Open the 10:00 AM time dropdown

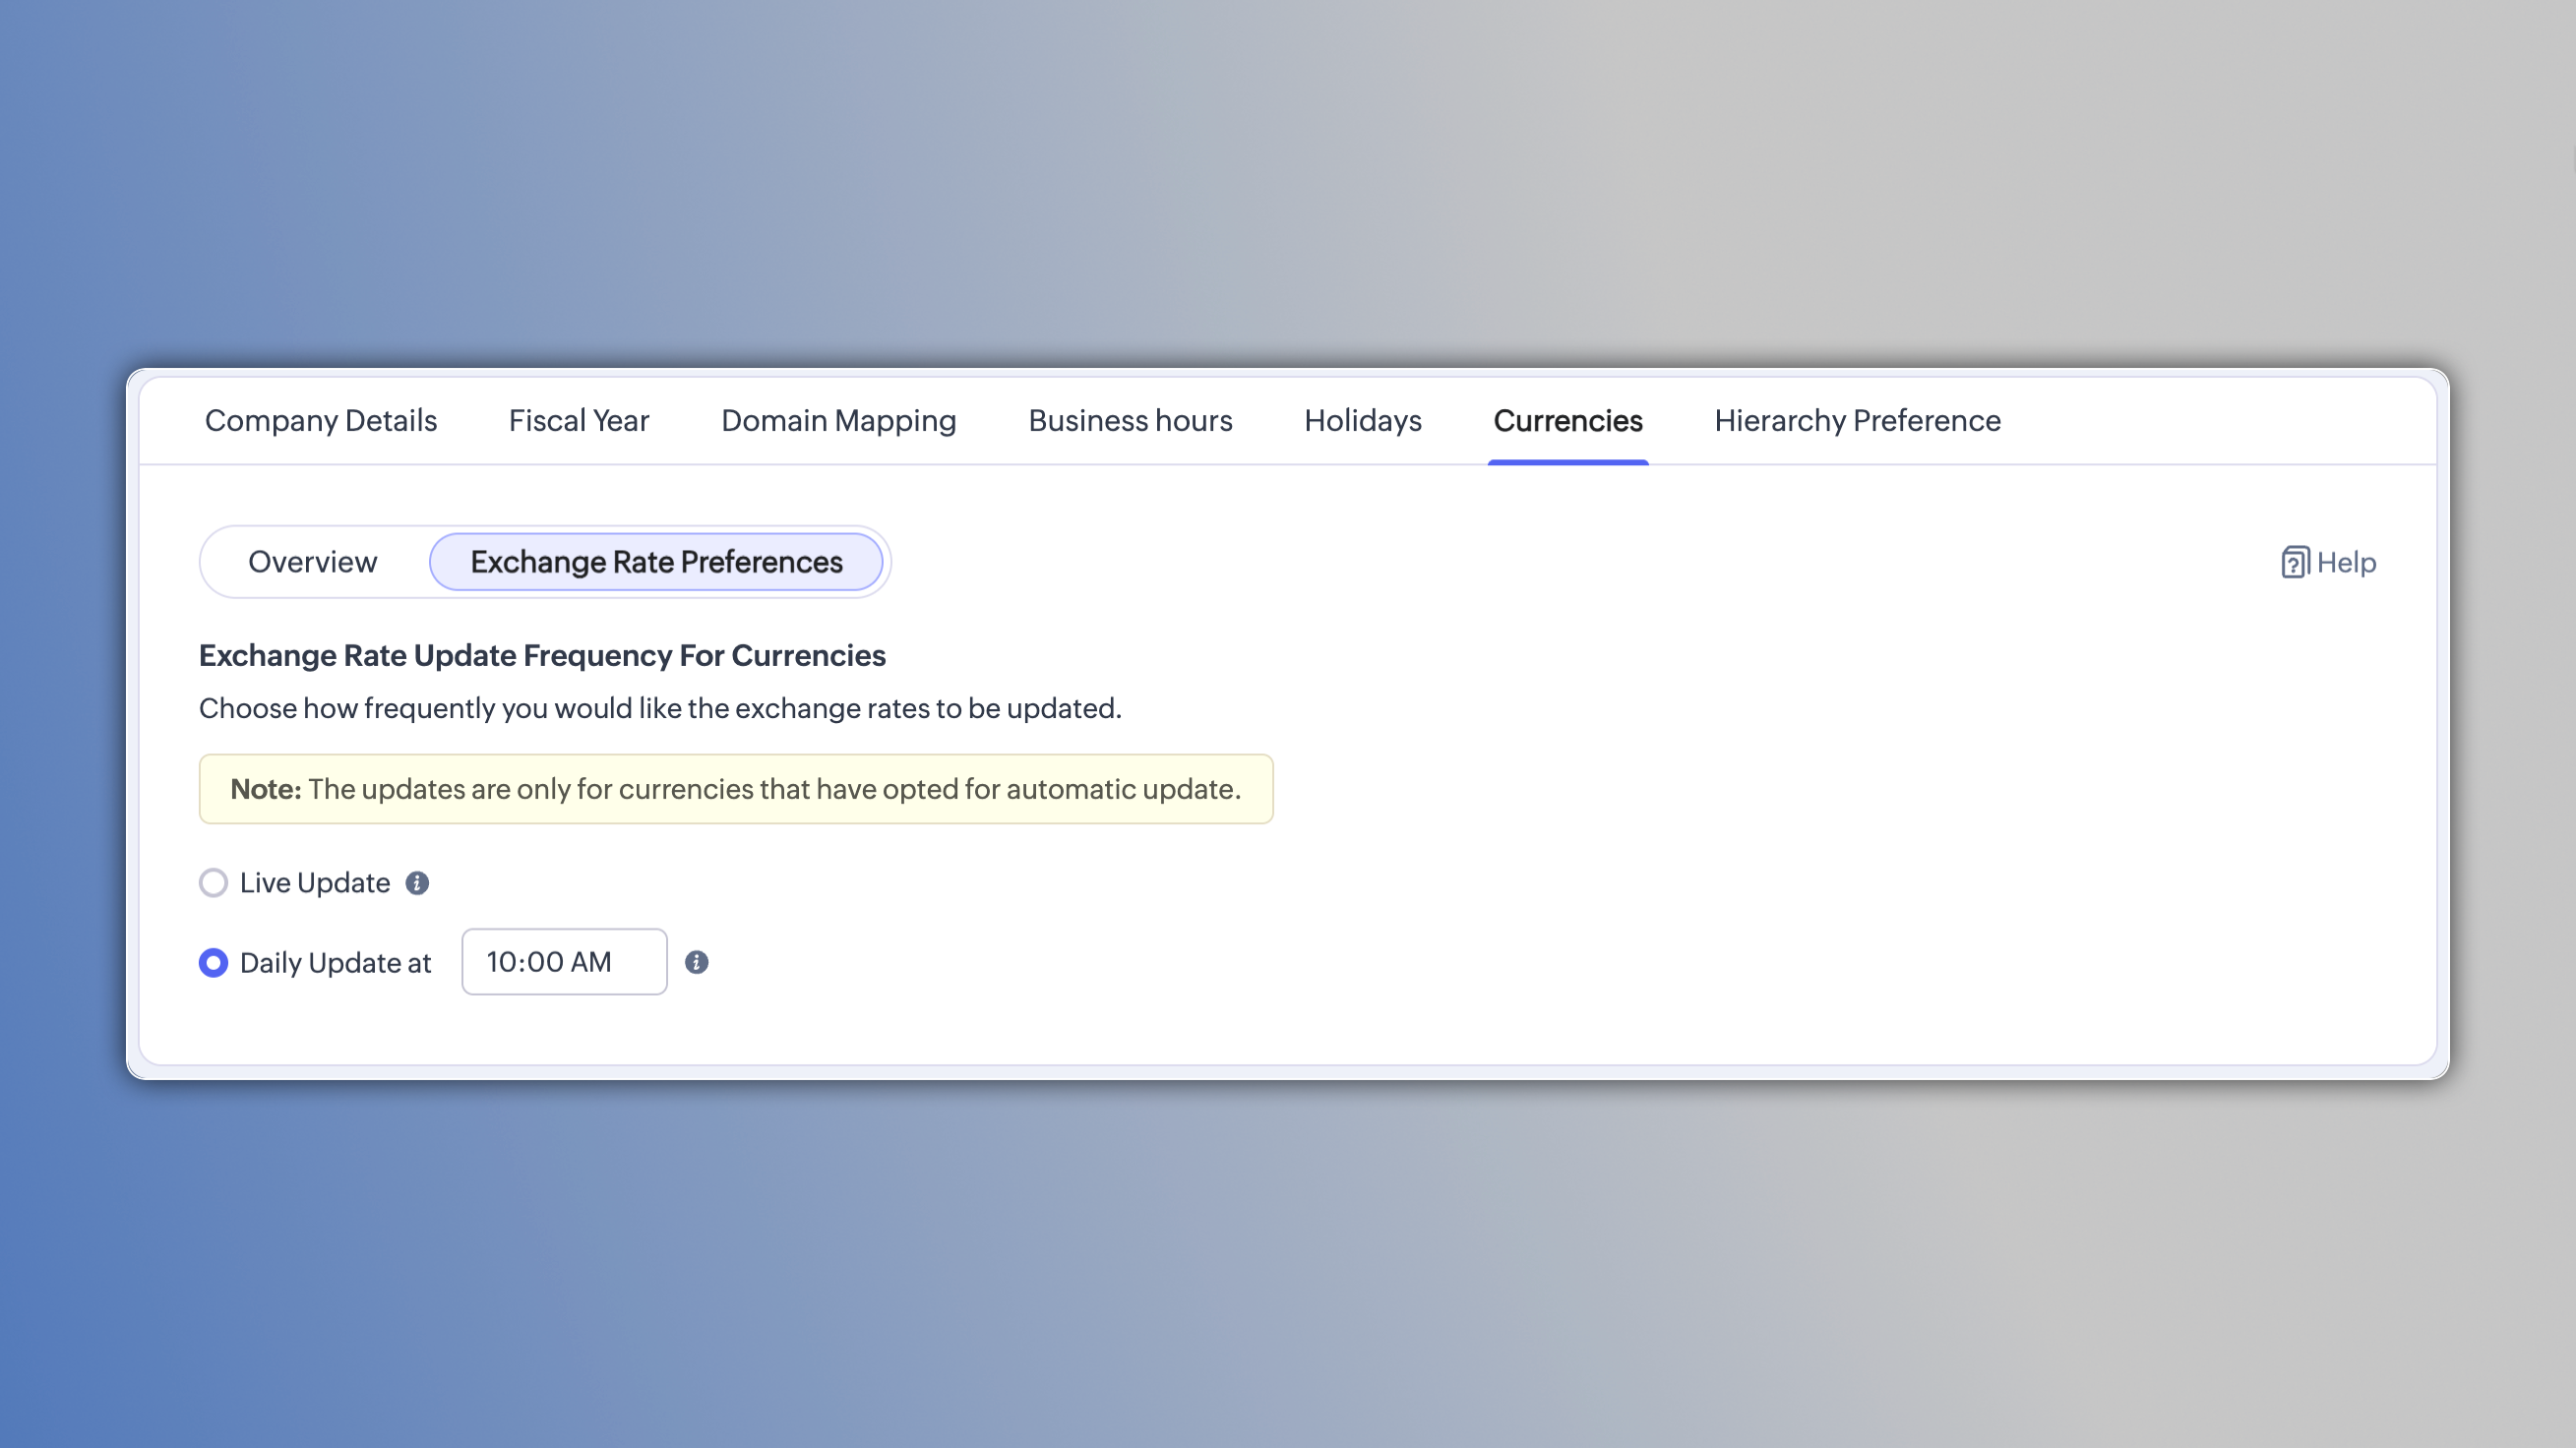point(564,962)
